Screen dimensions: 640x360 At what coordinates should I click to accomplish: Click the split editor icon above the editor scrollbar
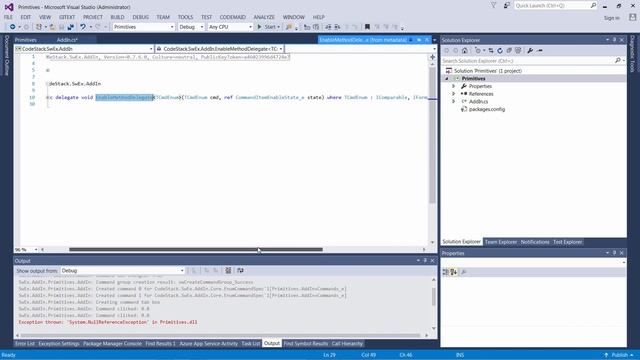pyautogui.click(x=432, y=57)
